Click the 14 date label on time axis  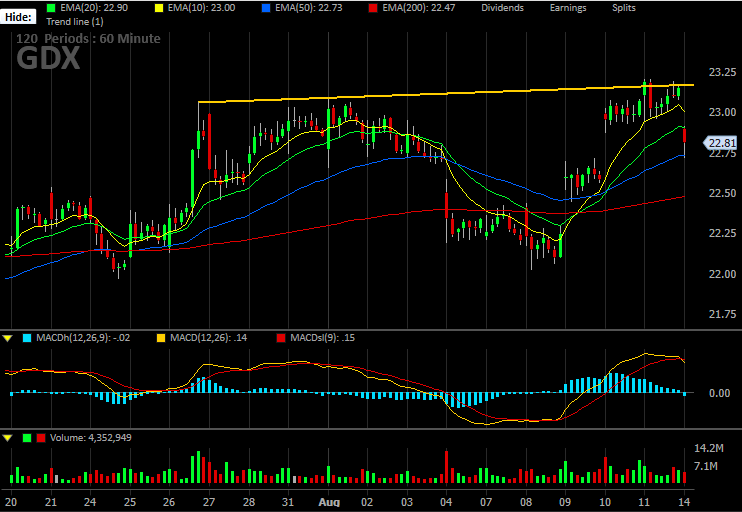coord(684,502)
